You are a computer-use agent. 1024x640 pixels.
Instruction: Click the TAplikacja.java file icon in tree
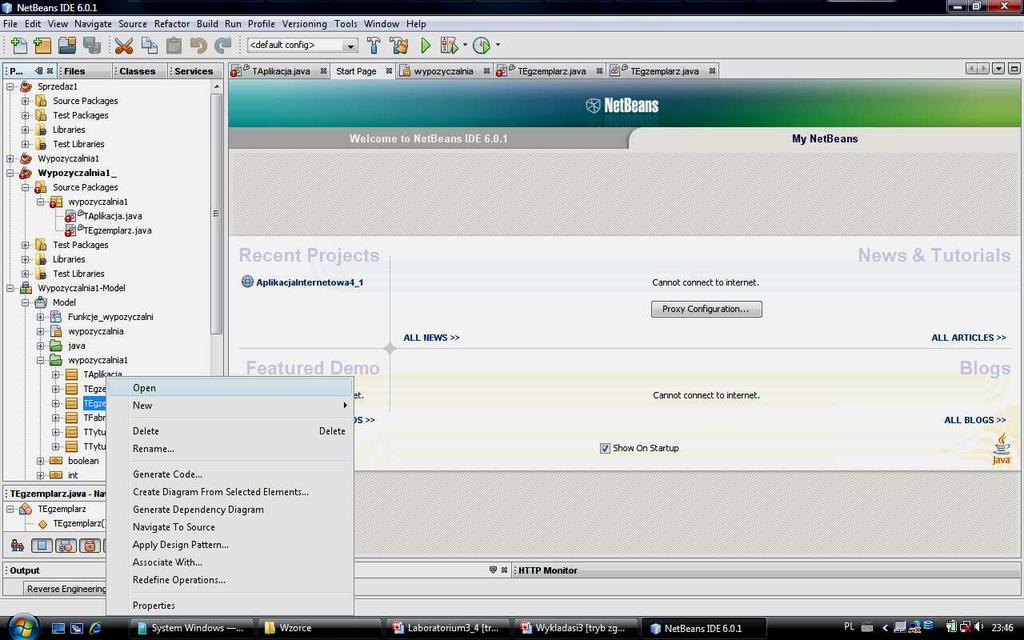71,216
